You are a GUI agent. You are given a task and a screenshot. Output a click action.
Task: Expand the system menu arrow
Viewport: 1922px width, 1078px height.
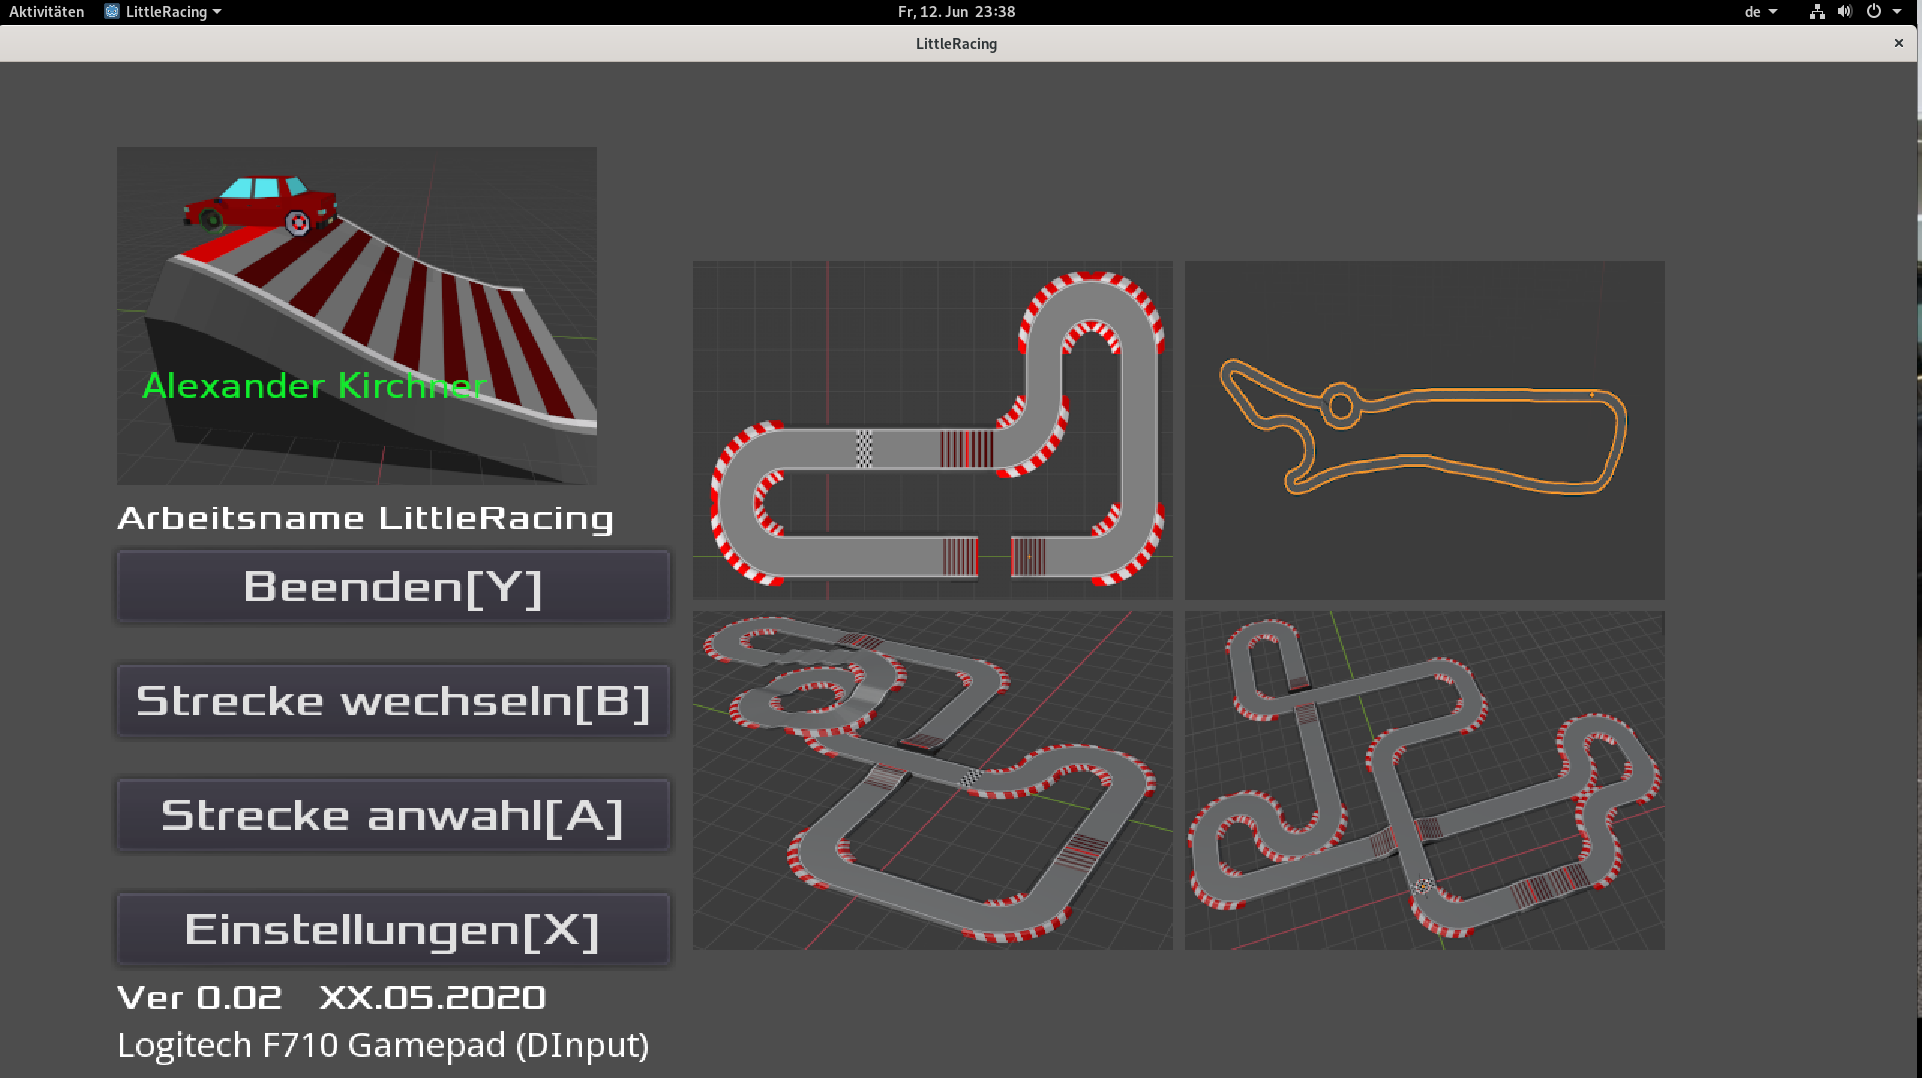coord(1897,12)
